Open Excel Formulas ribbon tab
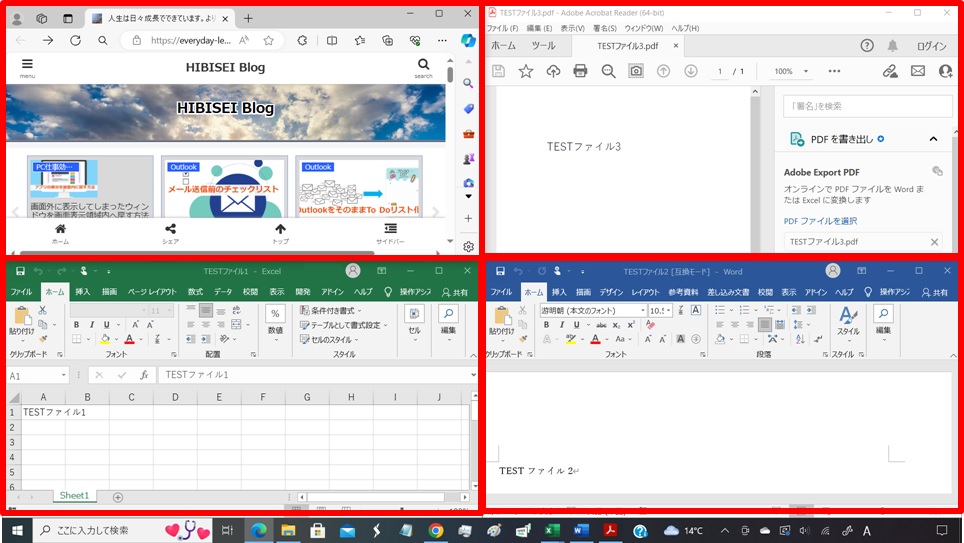Screen dimensions: 964x543 point(196,292)
